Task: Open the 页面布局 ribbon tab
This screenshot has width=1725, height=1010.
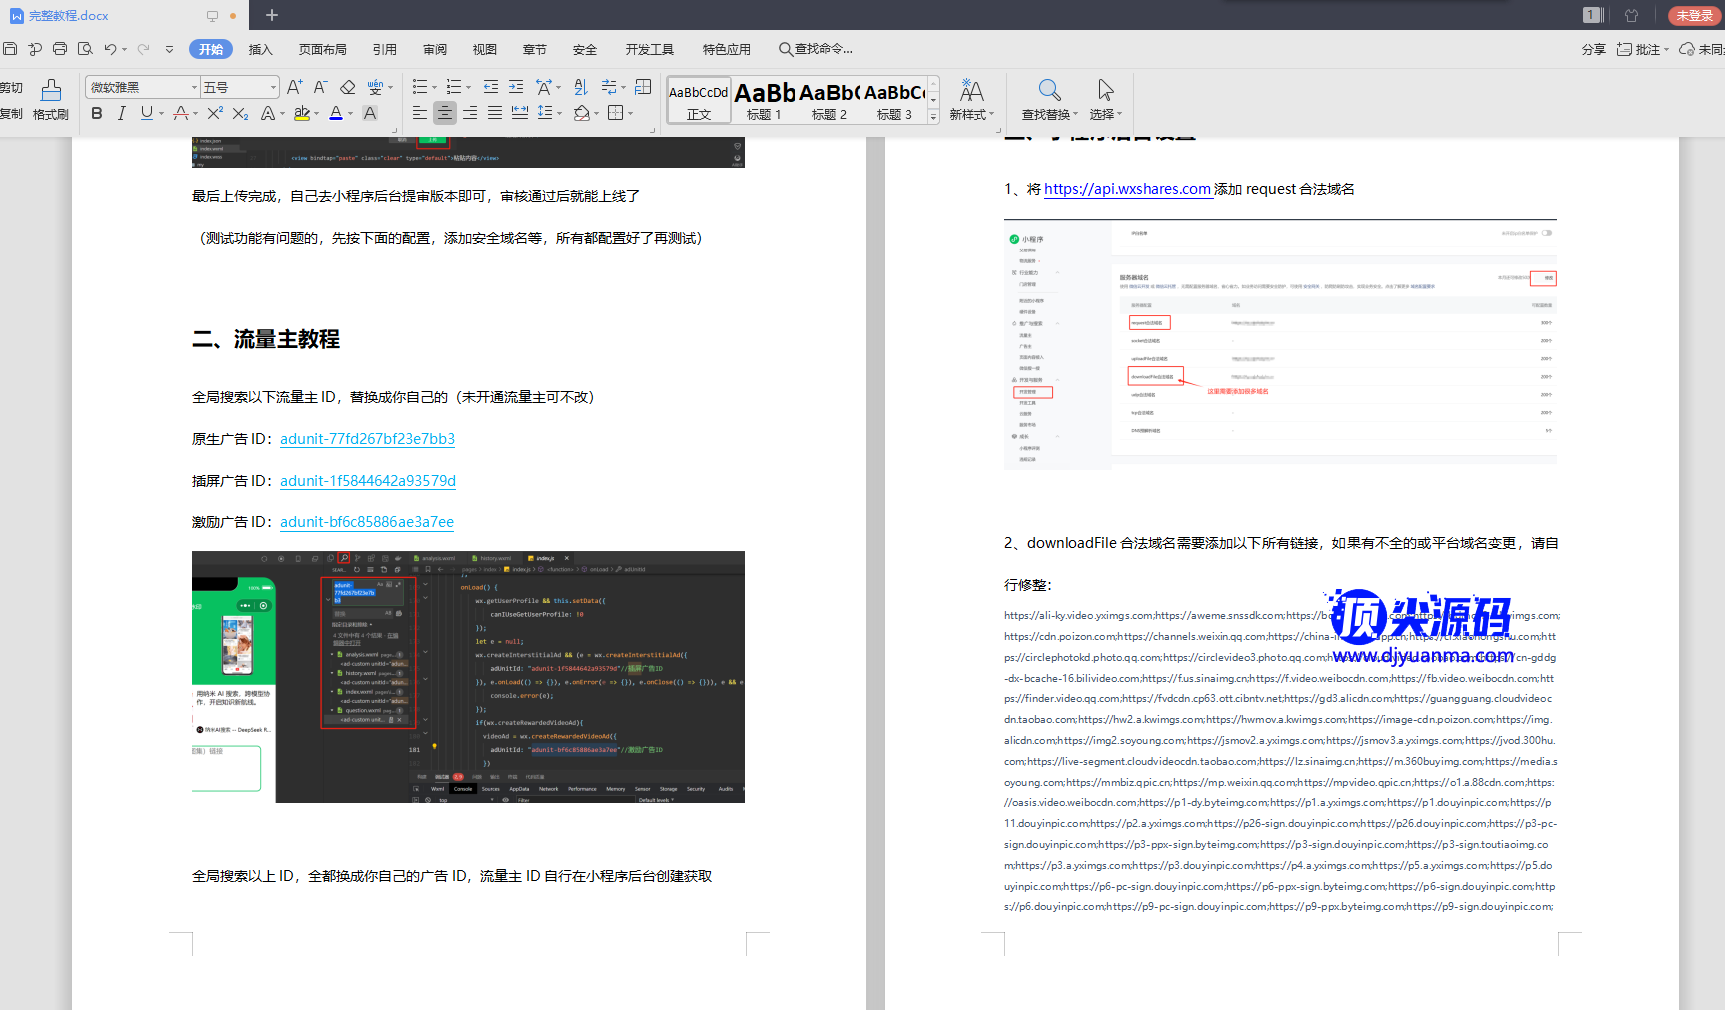Action: (322, 49)
